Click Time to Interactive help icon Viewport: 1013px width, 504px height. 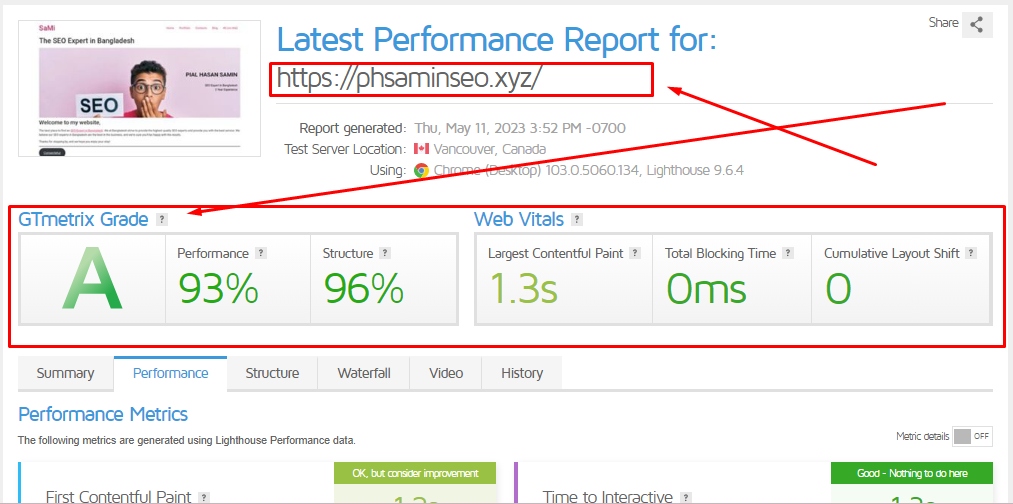click(685, 498)
